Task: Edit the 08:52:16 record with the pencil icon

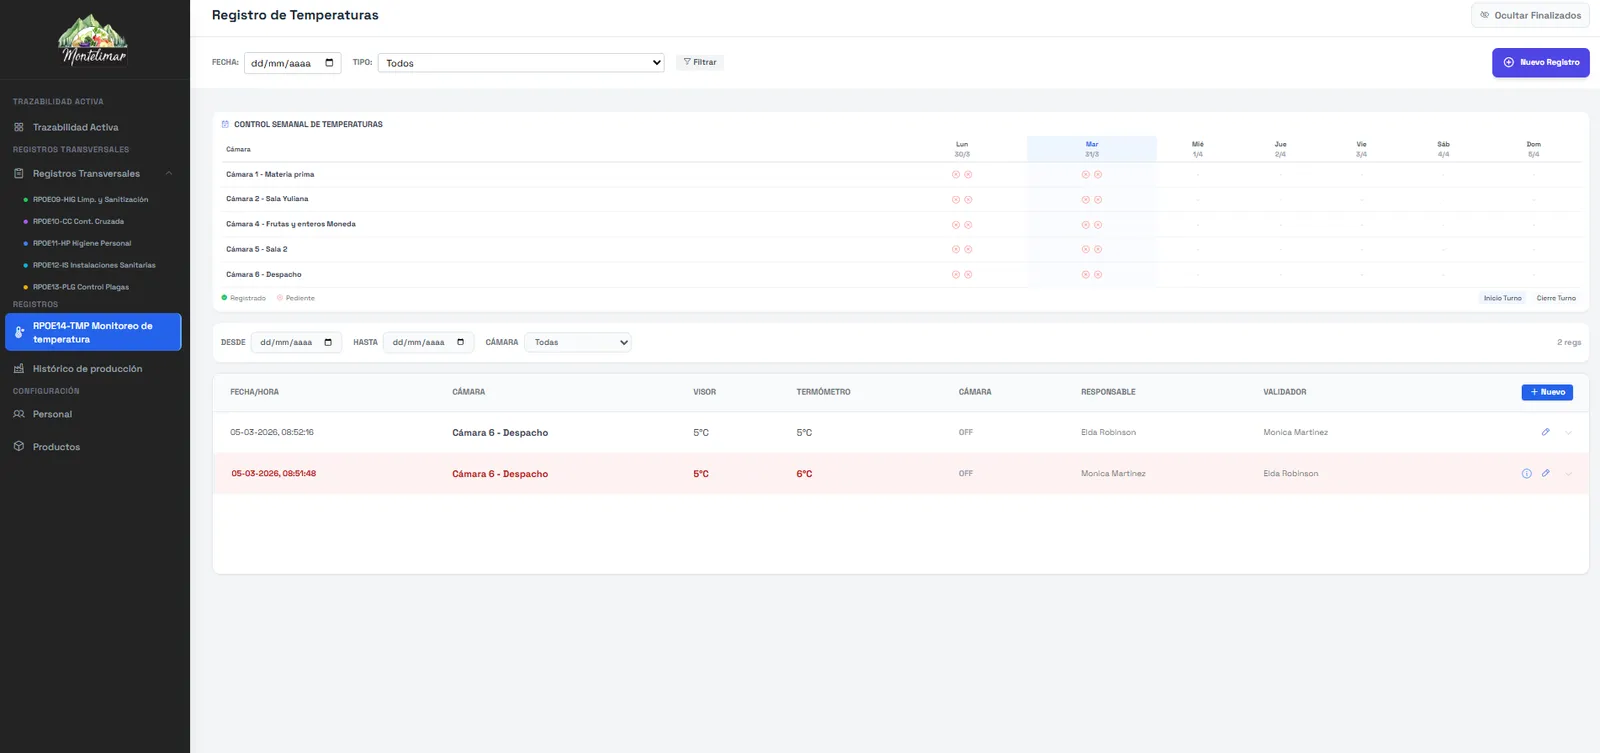Action: click(x=1546, y=432)
